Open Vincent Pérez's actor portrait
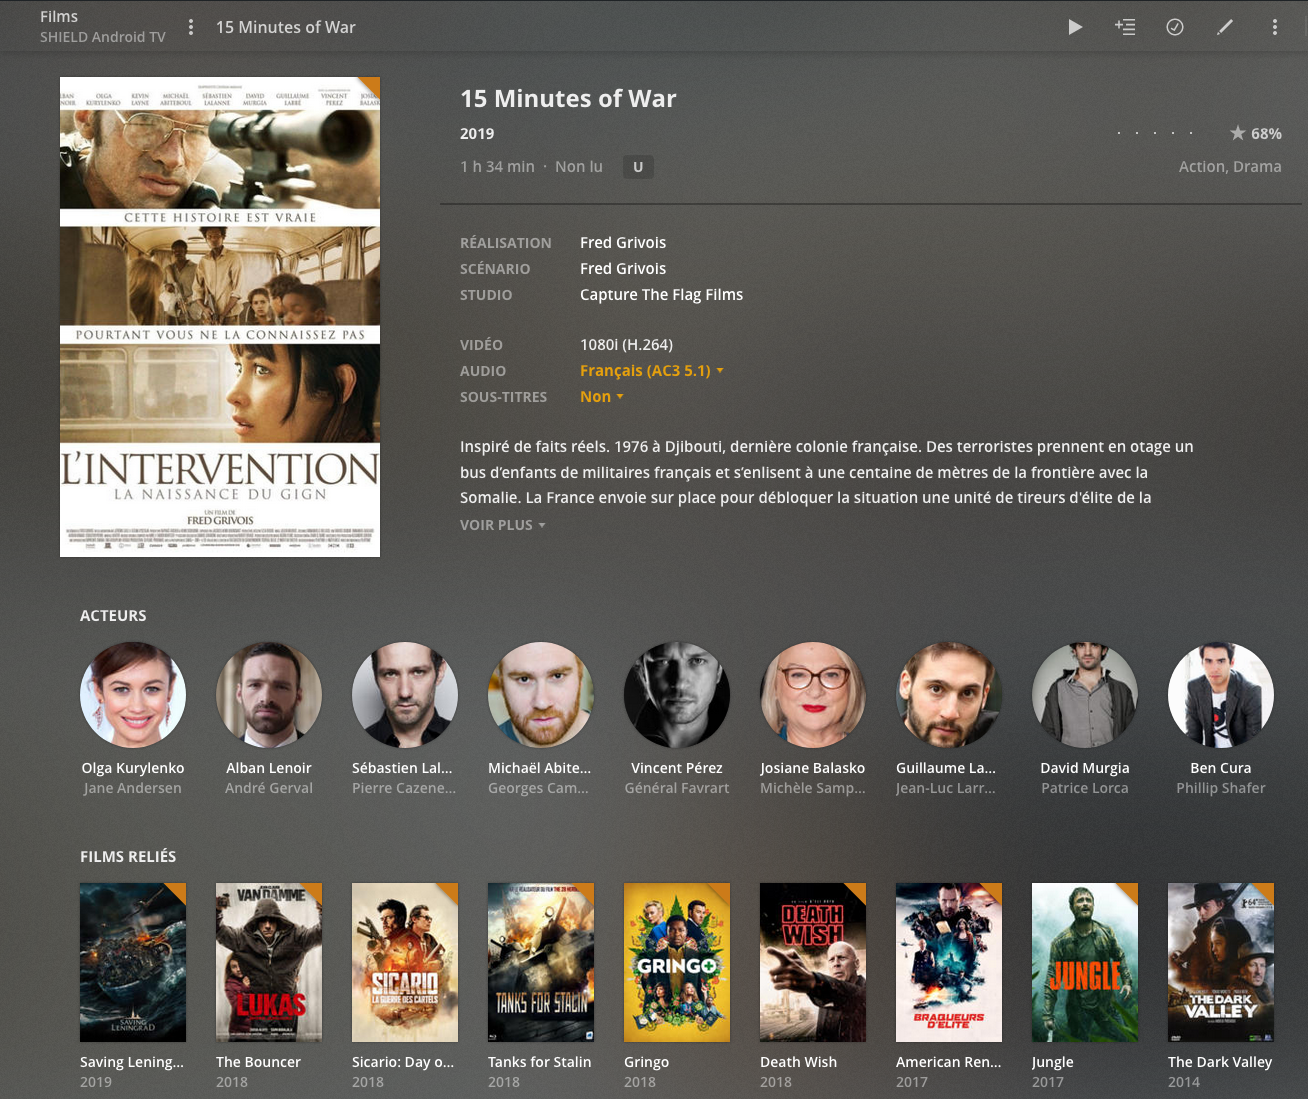The image size is (1308, 1099). click(677, 695)
